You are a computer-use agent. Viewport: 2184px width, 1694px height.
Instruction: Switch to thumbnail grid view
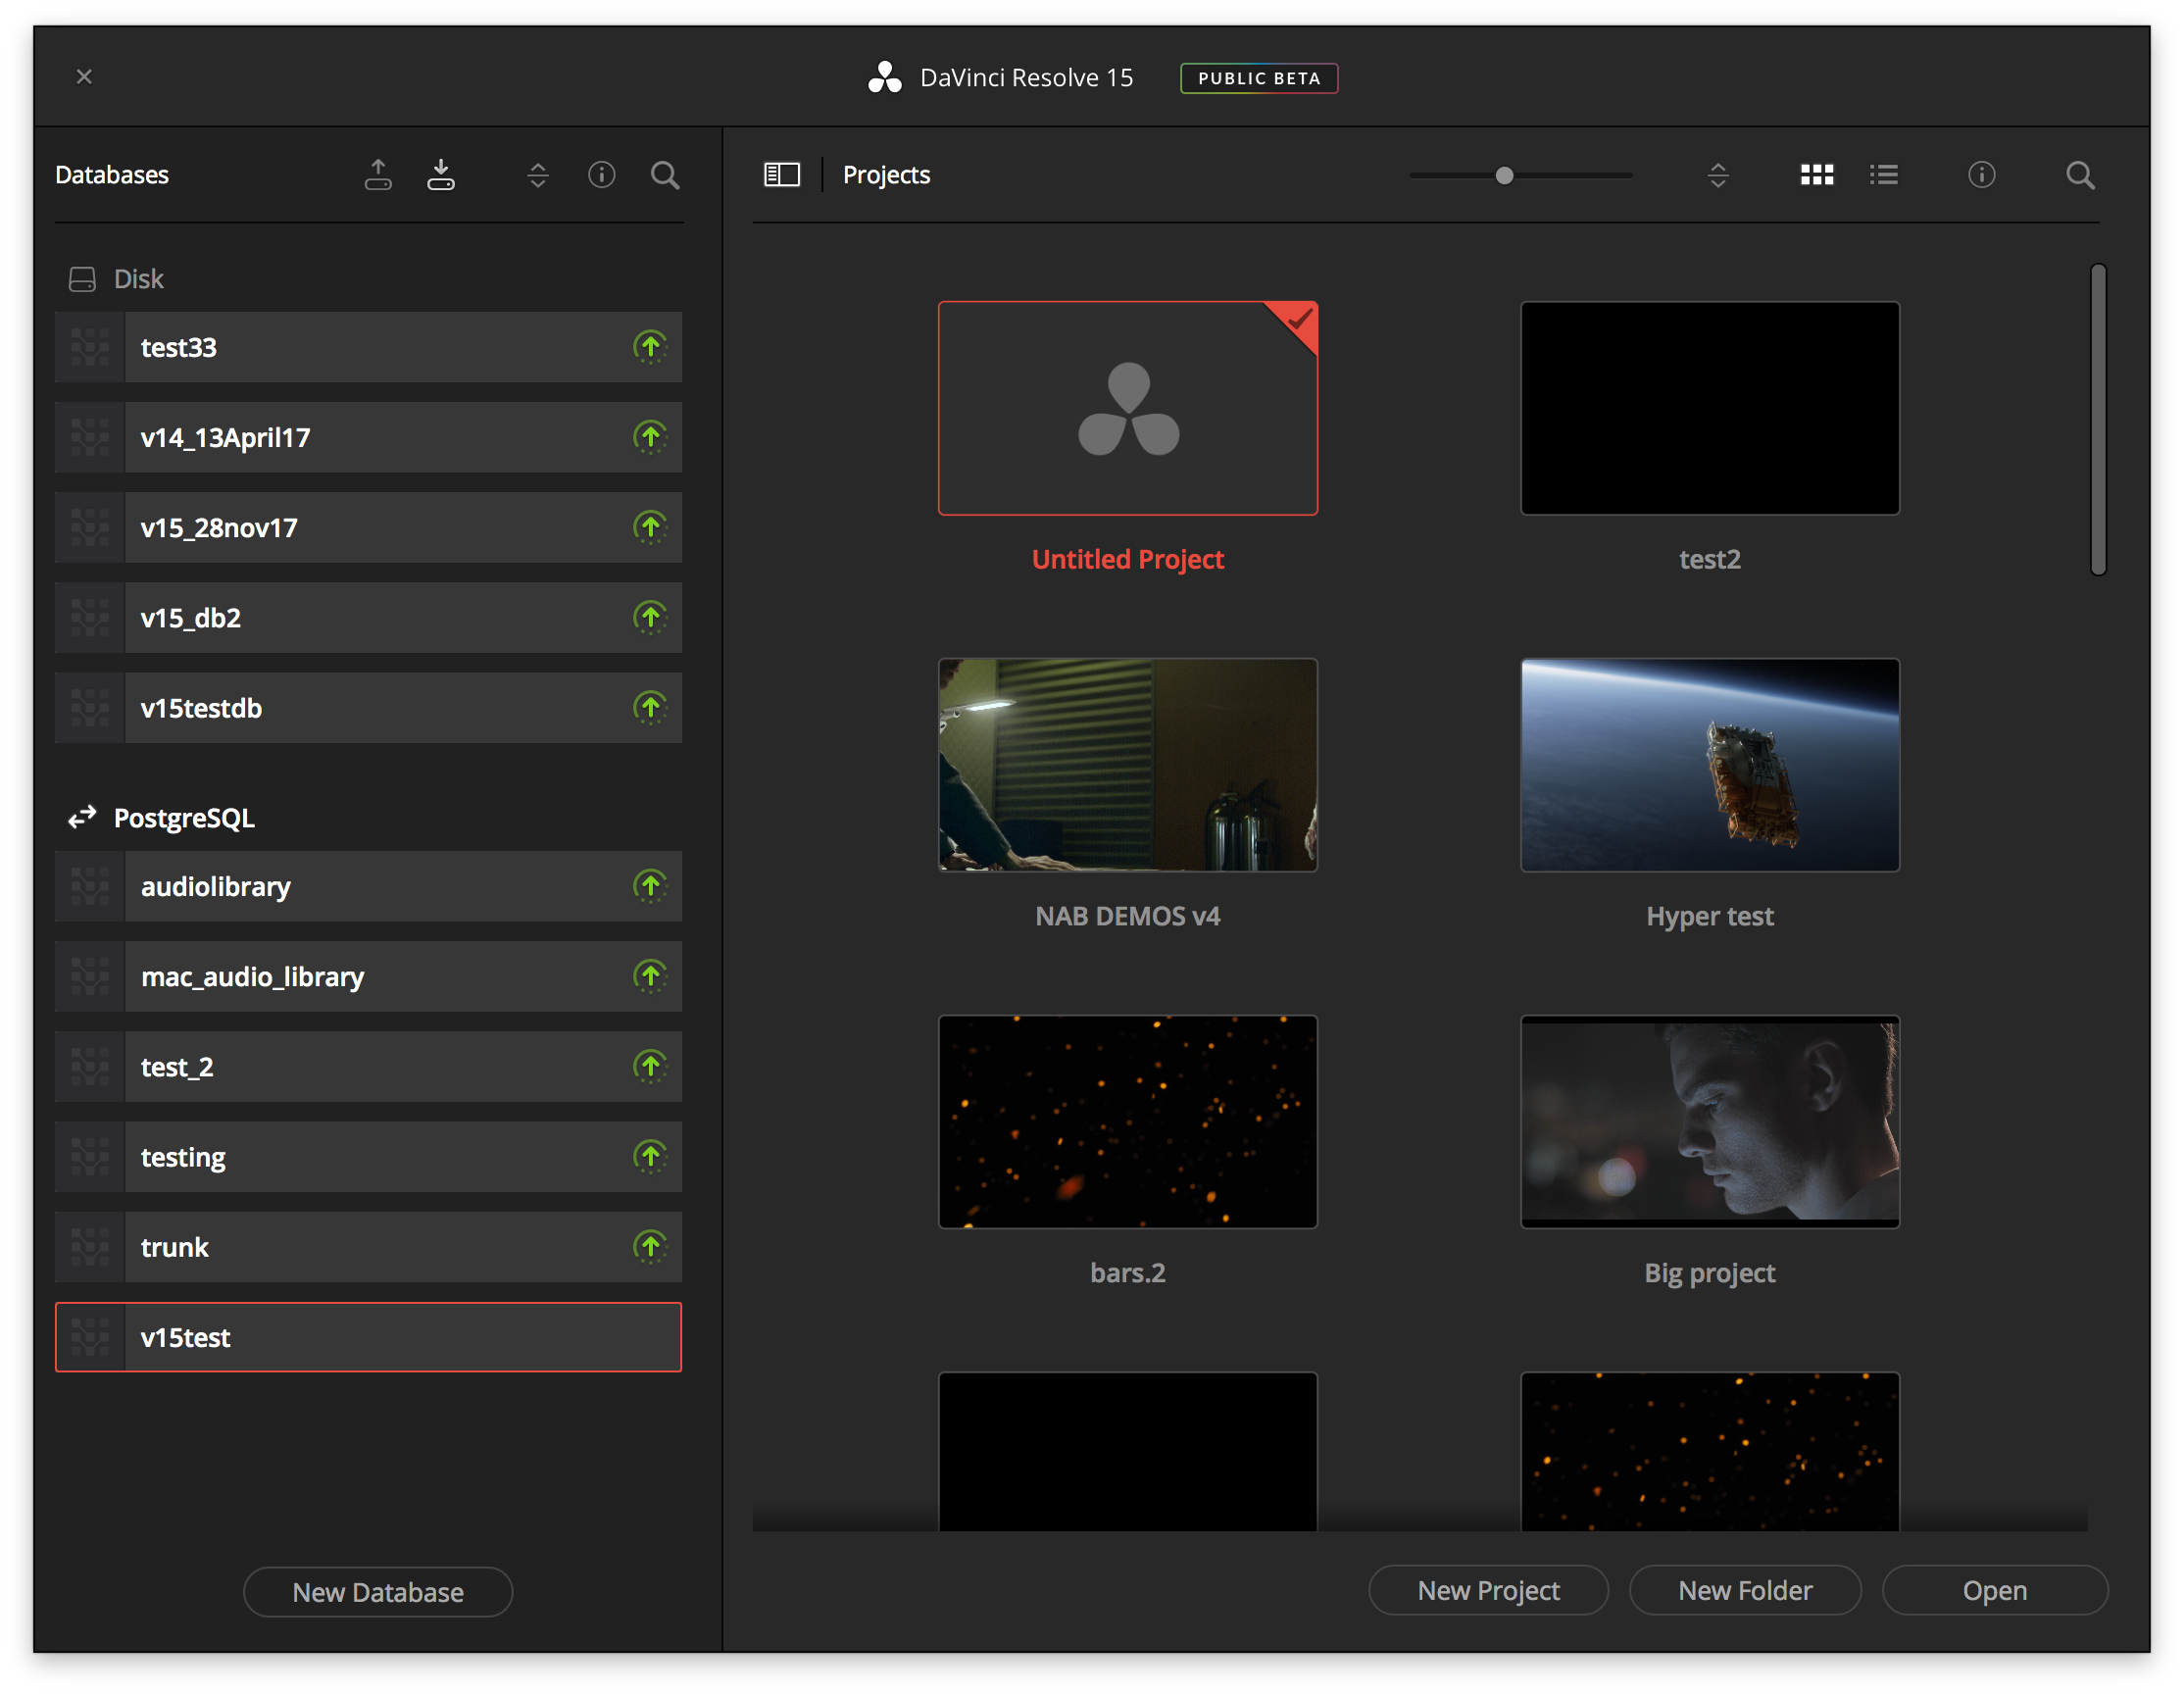[x=1817, y=175]
